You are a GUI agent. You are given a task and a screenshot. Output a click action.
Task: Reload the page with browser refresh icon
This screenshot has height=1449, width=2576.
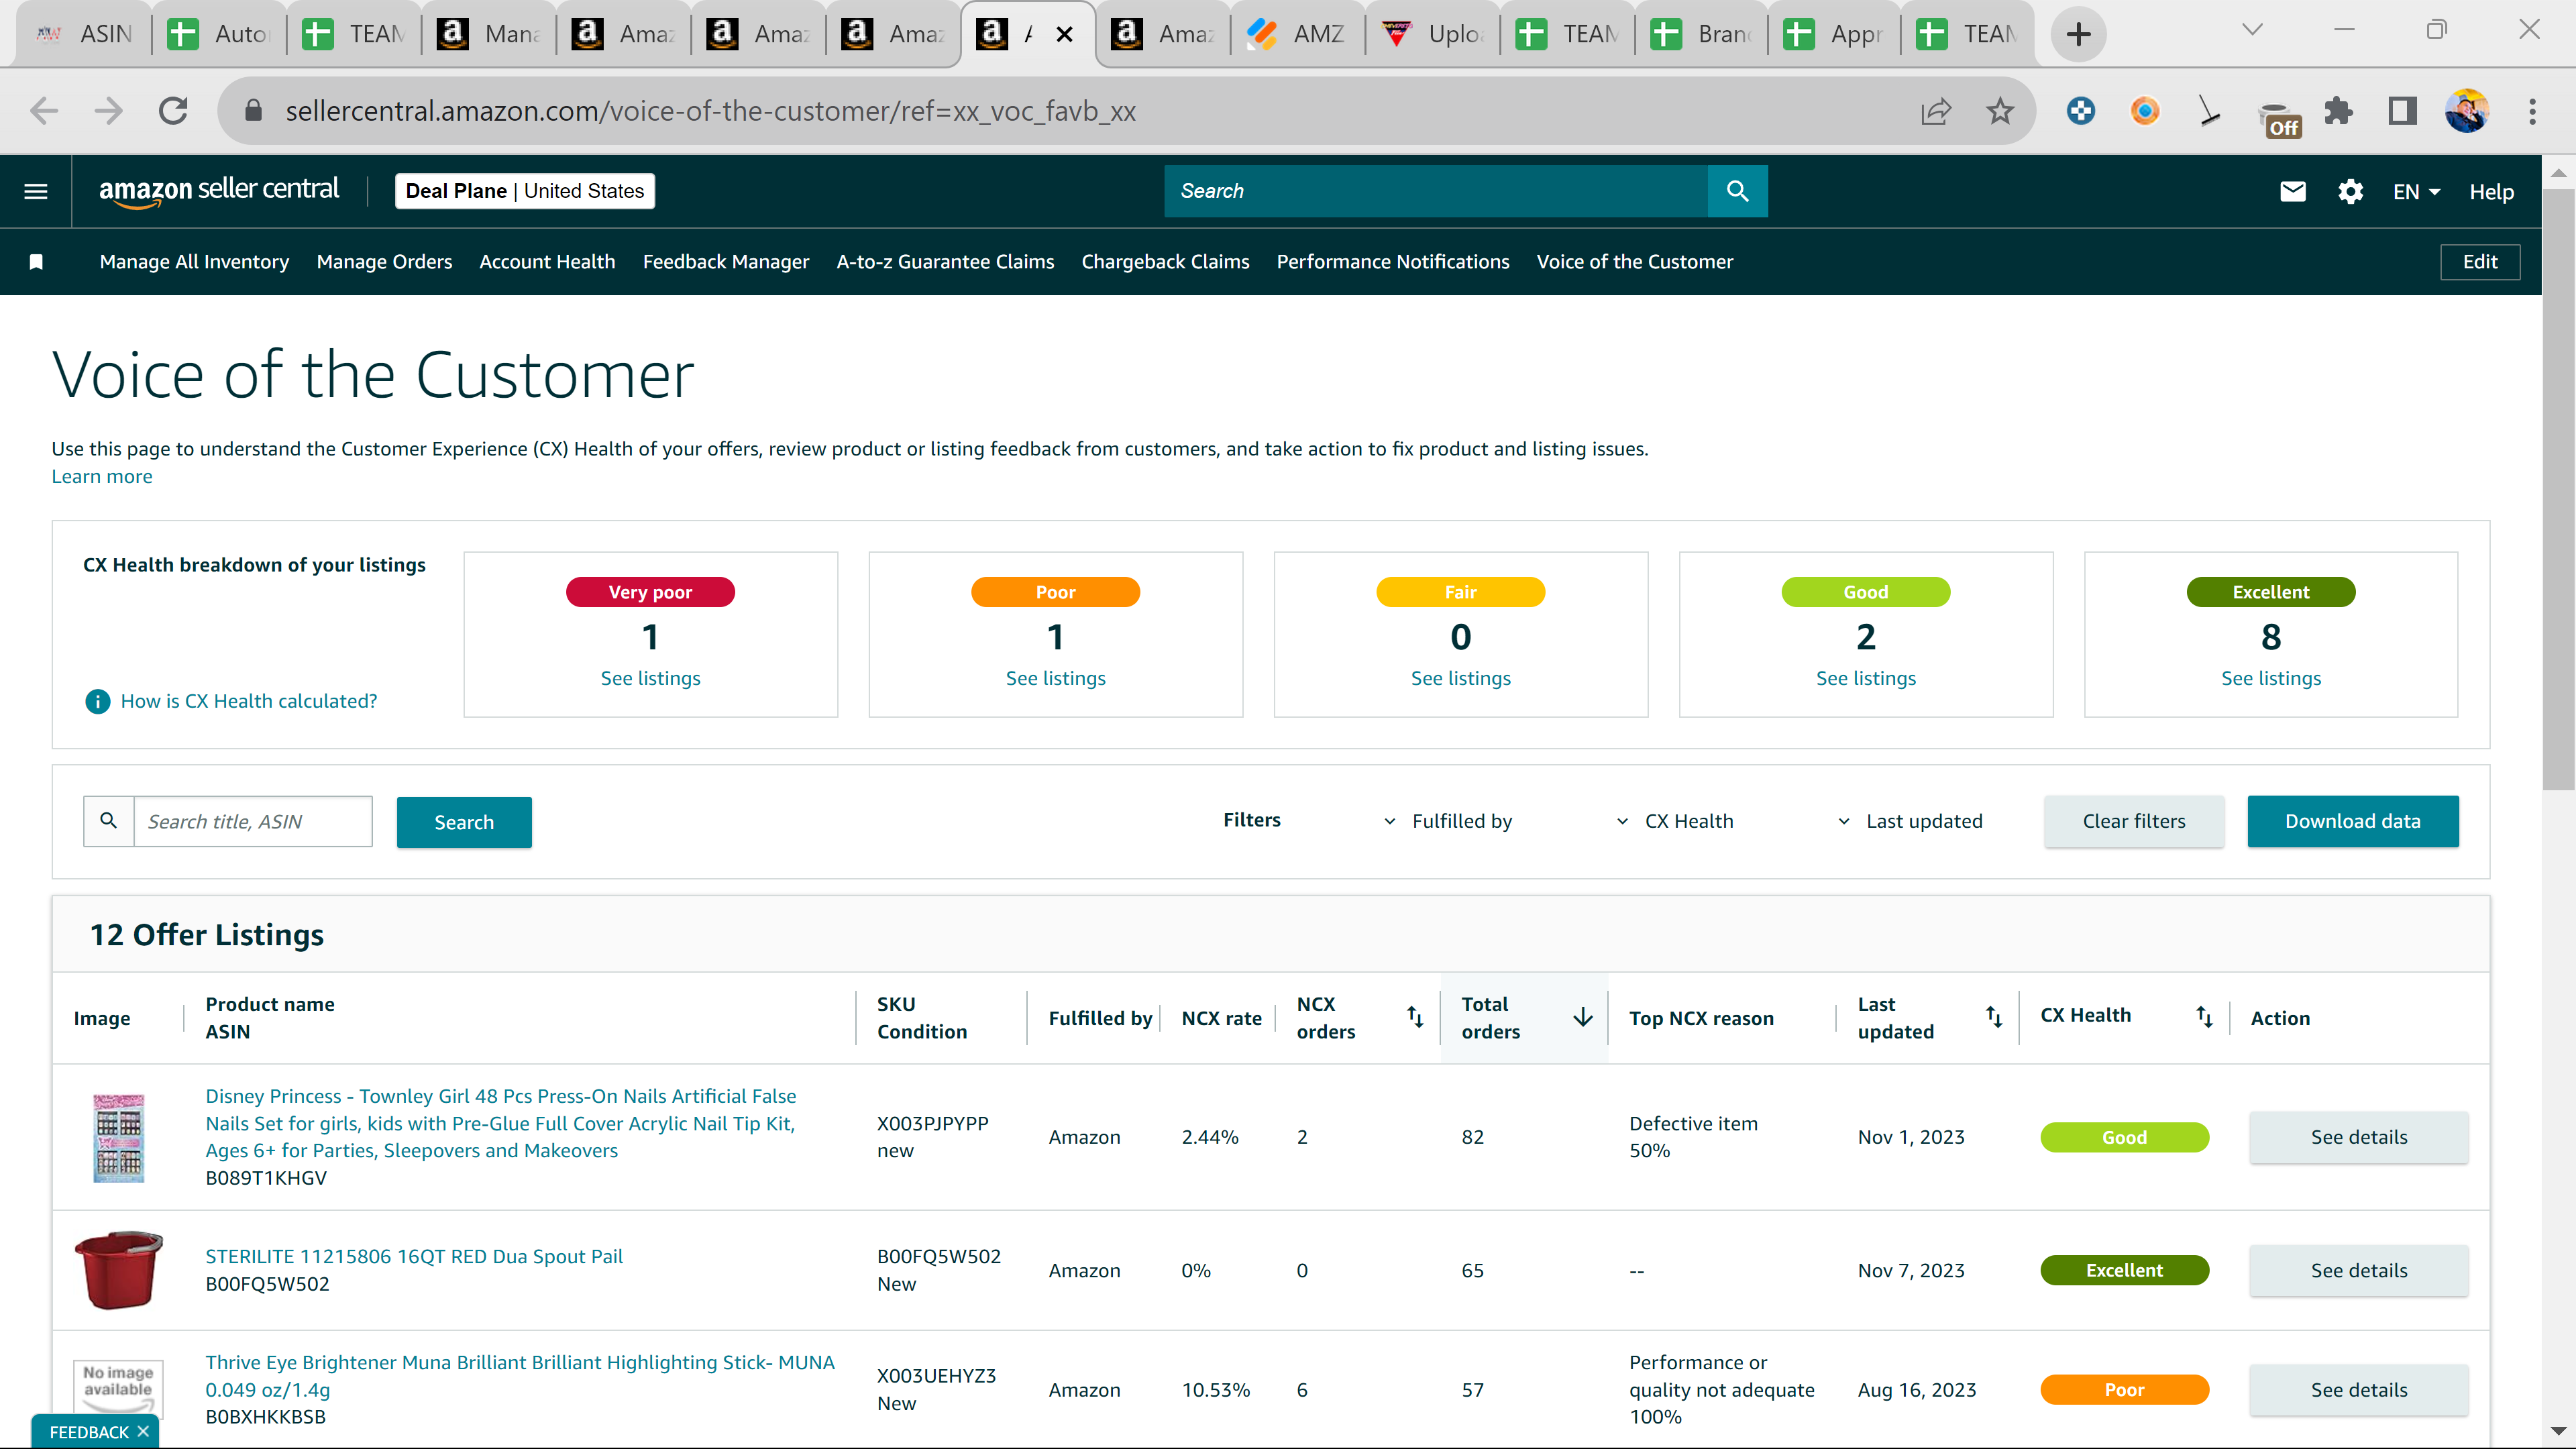click(174, 111)
